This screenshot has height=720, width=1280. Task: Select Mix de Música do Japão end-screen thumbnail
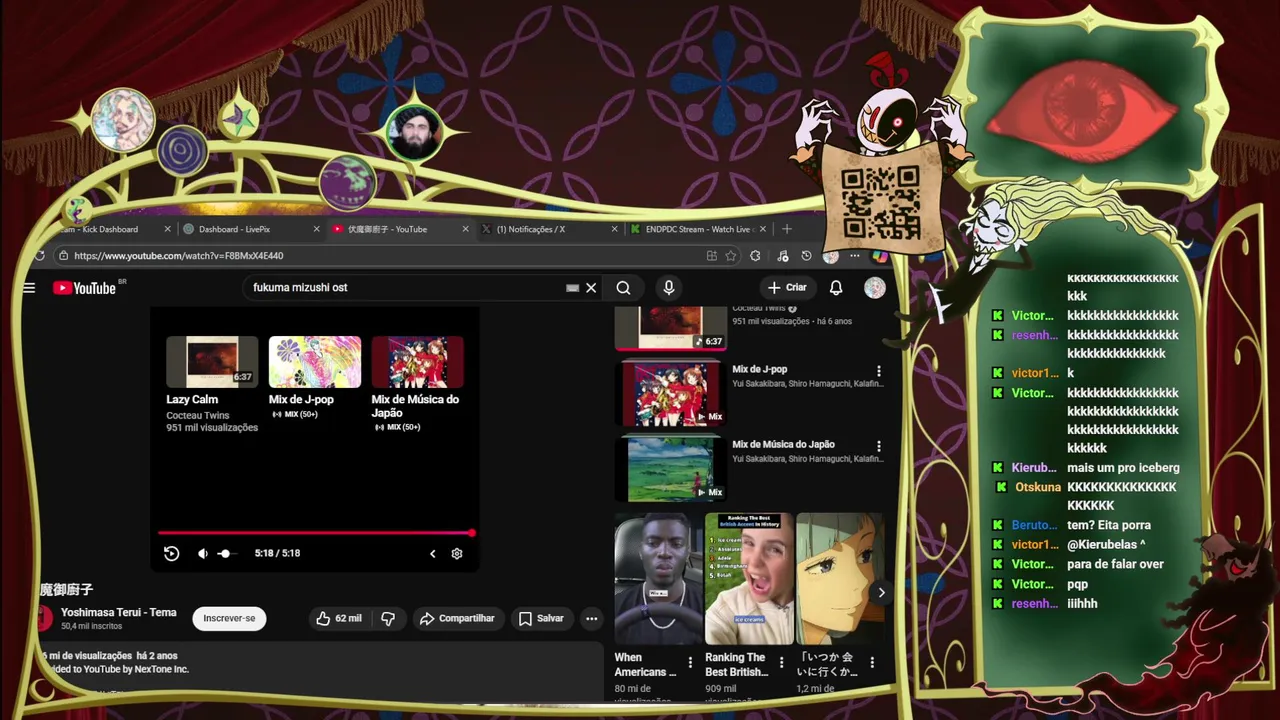click(417, 361)
